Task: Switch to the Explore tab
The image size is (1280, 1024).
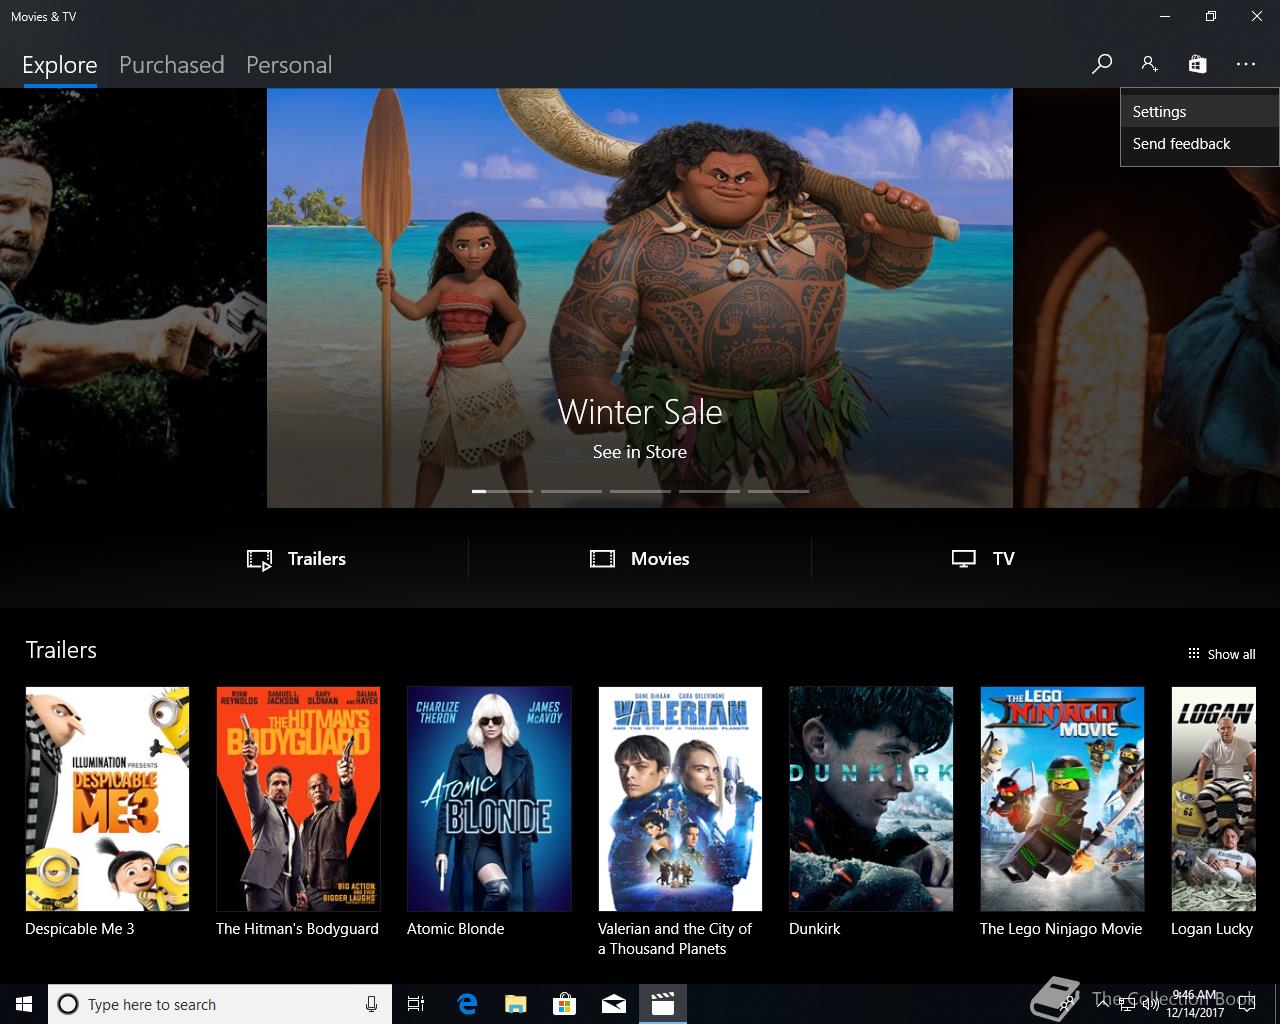Action: point(60,65)
